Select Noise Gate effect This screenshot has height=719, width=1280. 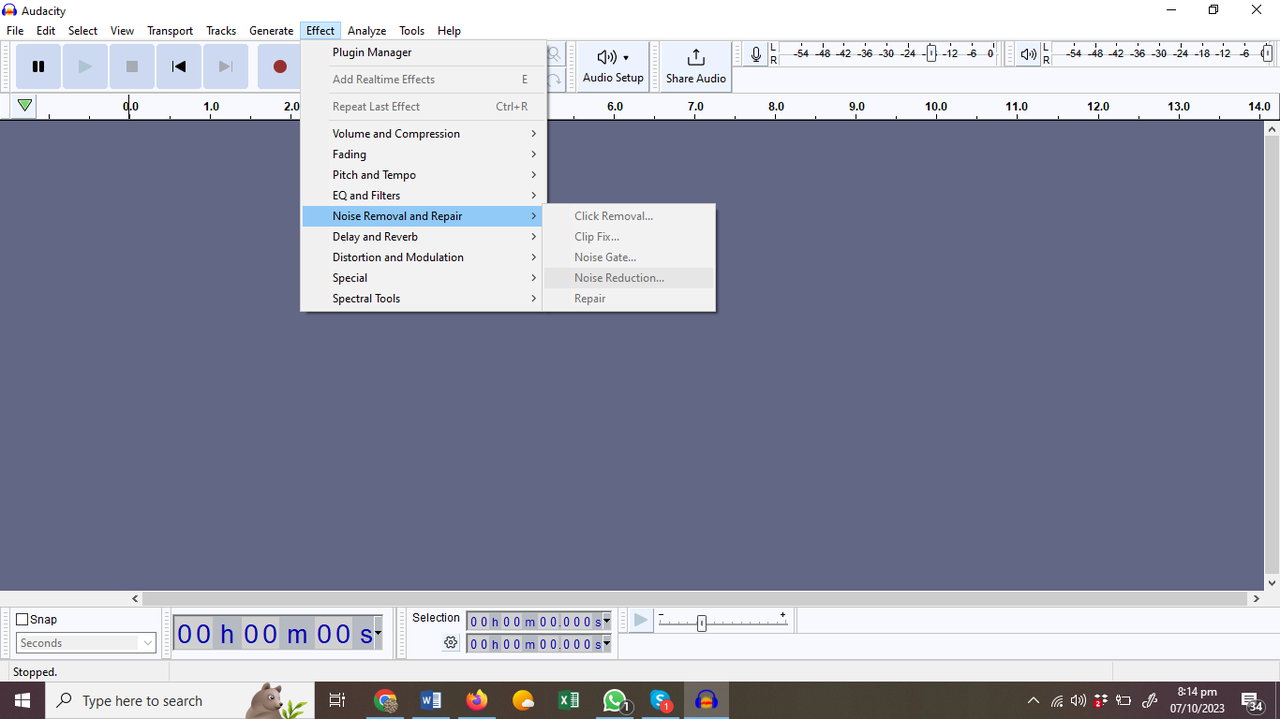coord(629,257)
